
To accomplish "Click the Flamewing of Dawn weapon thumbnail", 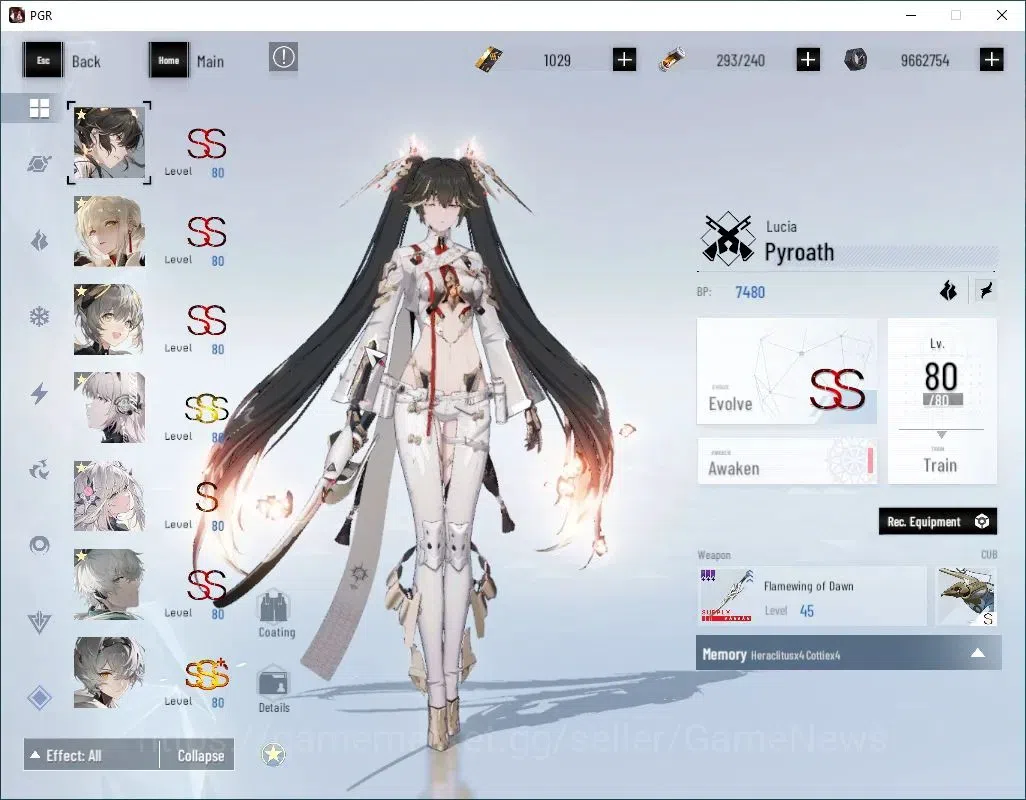I will pyautogui.click(x=727, y=596).
